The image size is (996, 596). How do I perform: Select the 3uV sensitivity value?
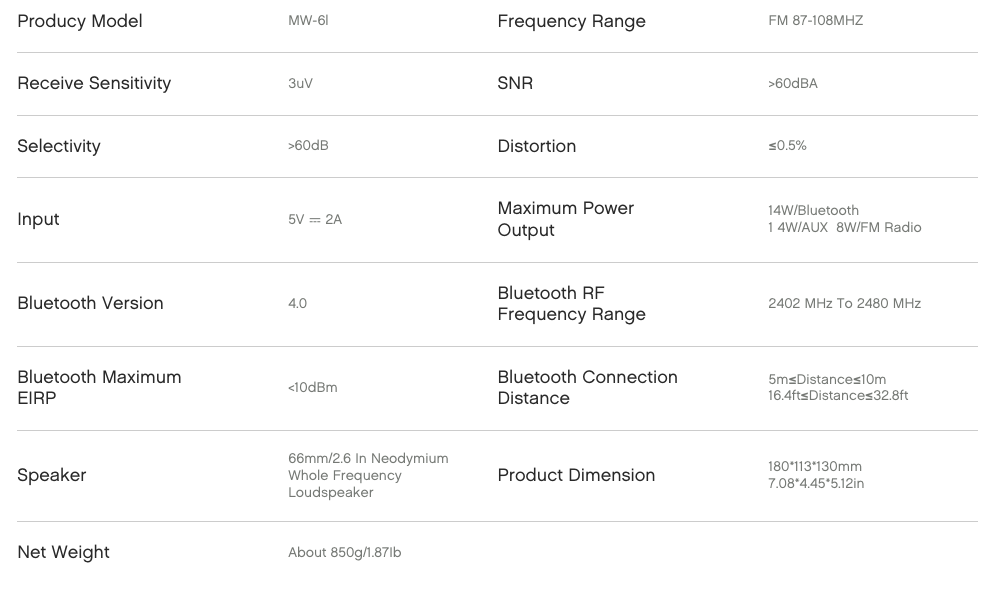300,83
